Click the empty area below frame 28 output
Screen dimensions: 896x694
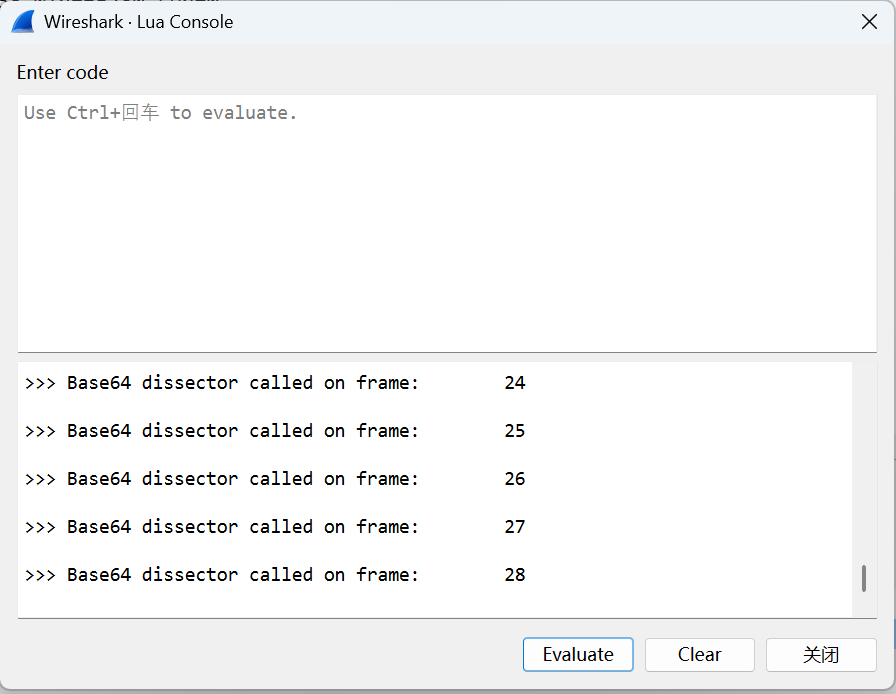click(434, 603)
